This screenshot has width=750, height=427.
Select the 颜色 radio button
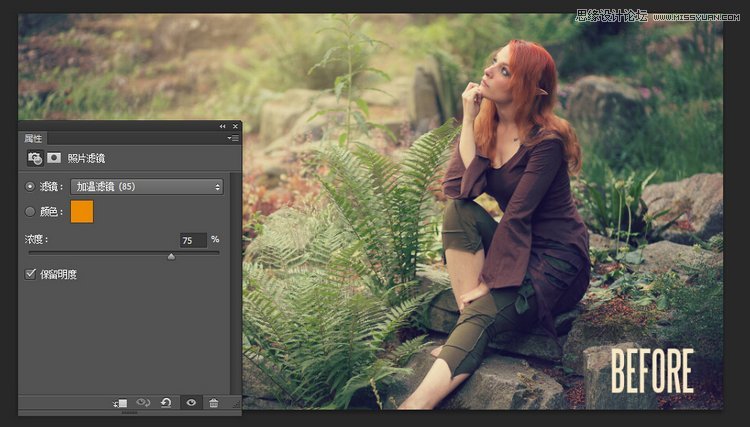(x=30, y=211)
